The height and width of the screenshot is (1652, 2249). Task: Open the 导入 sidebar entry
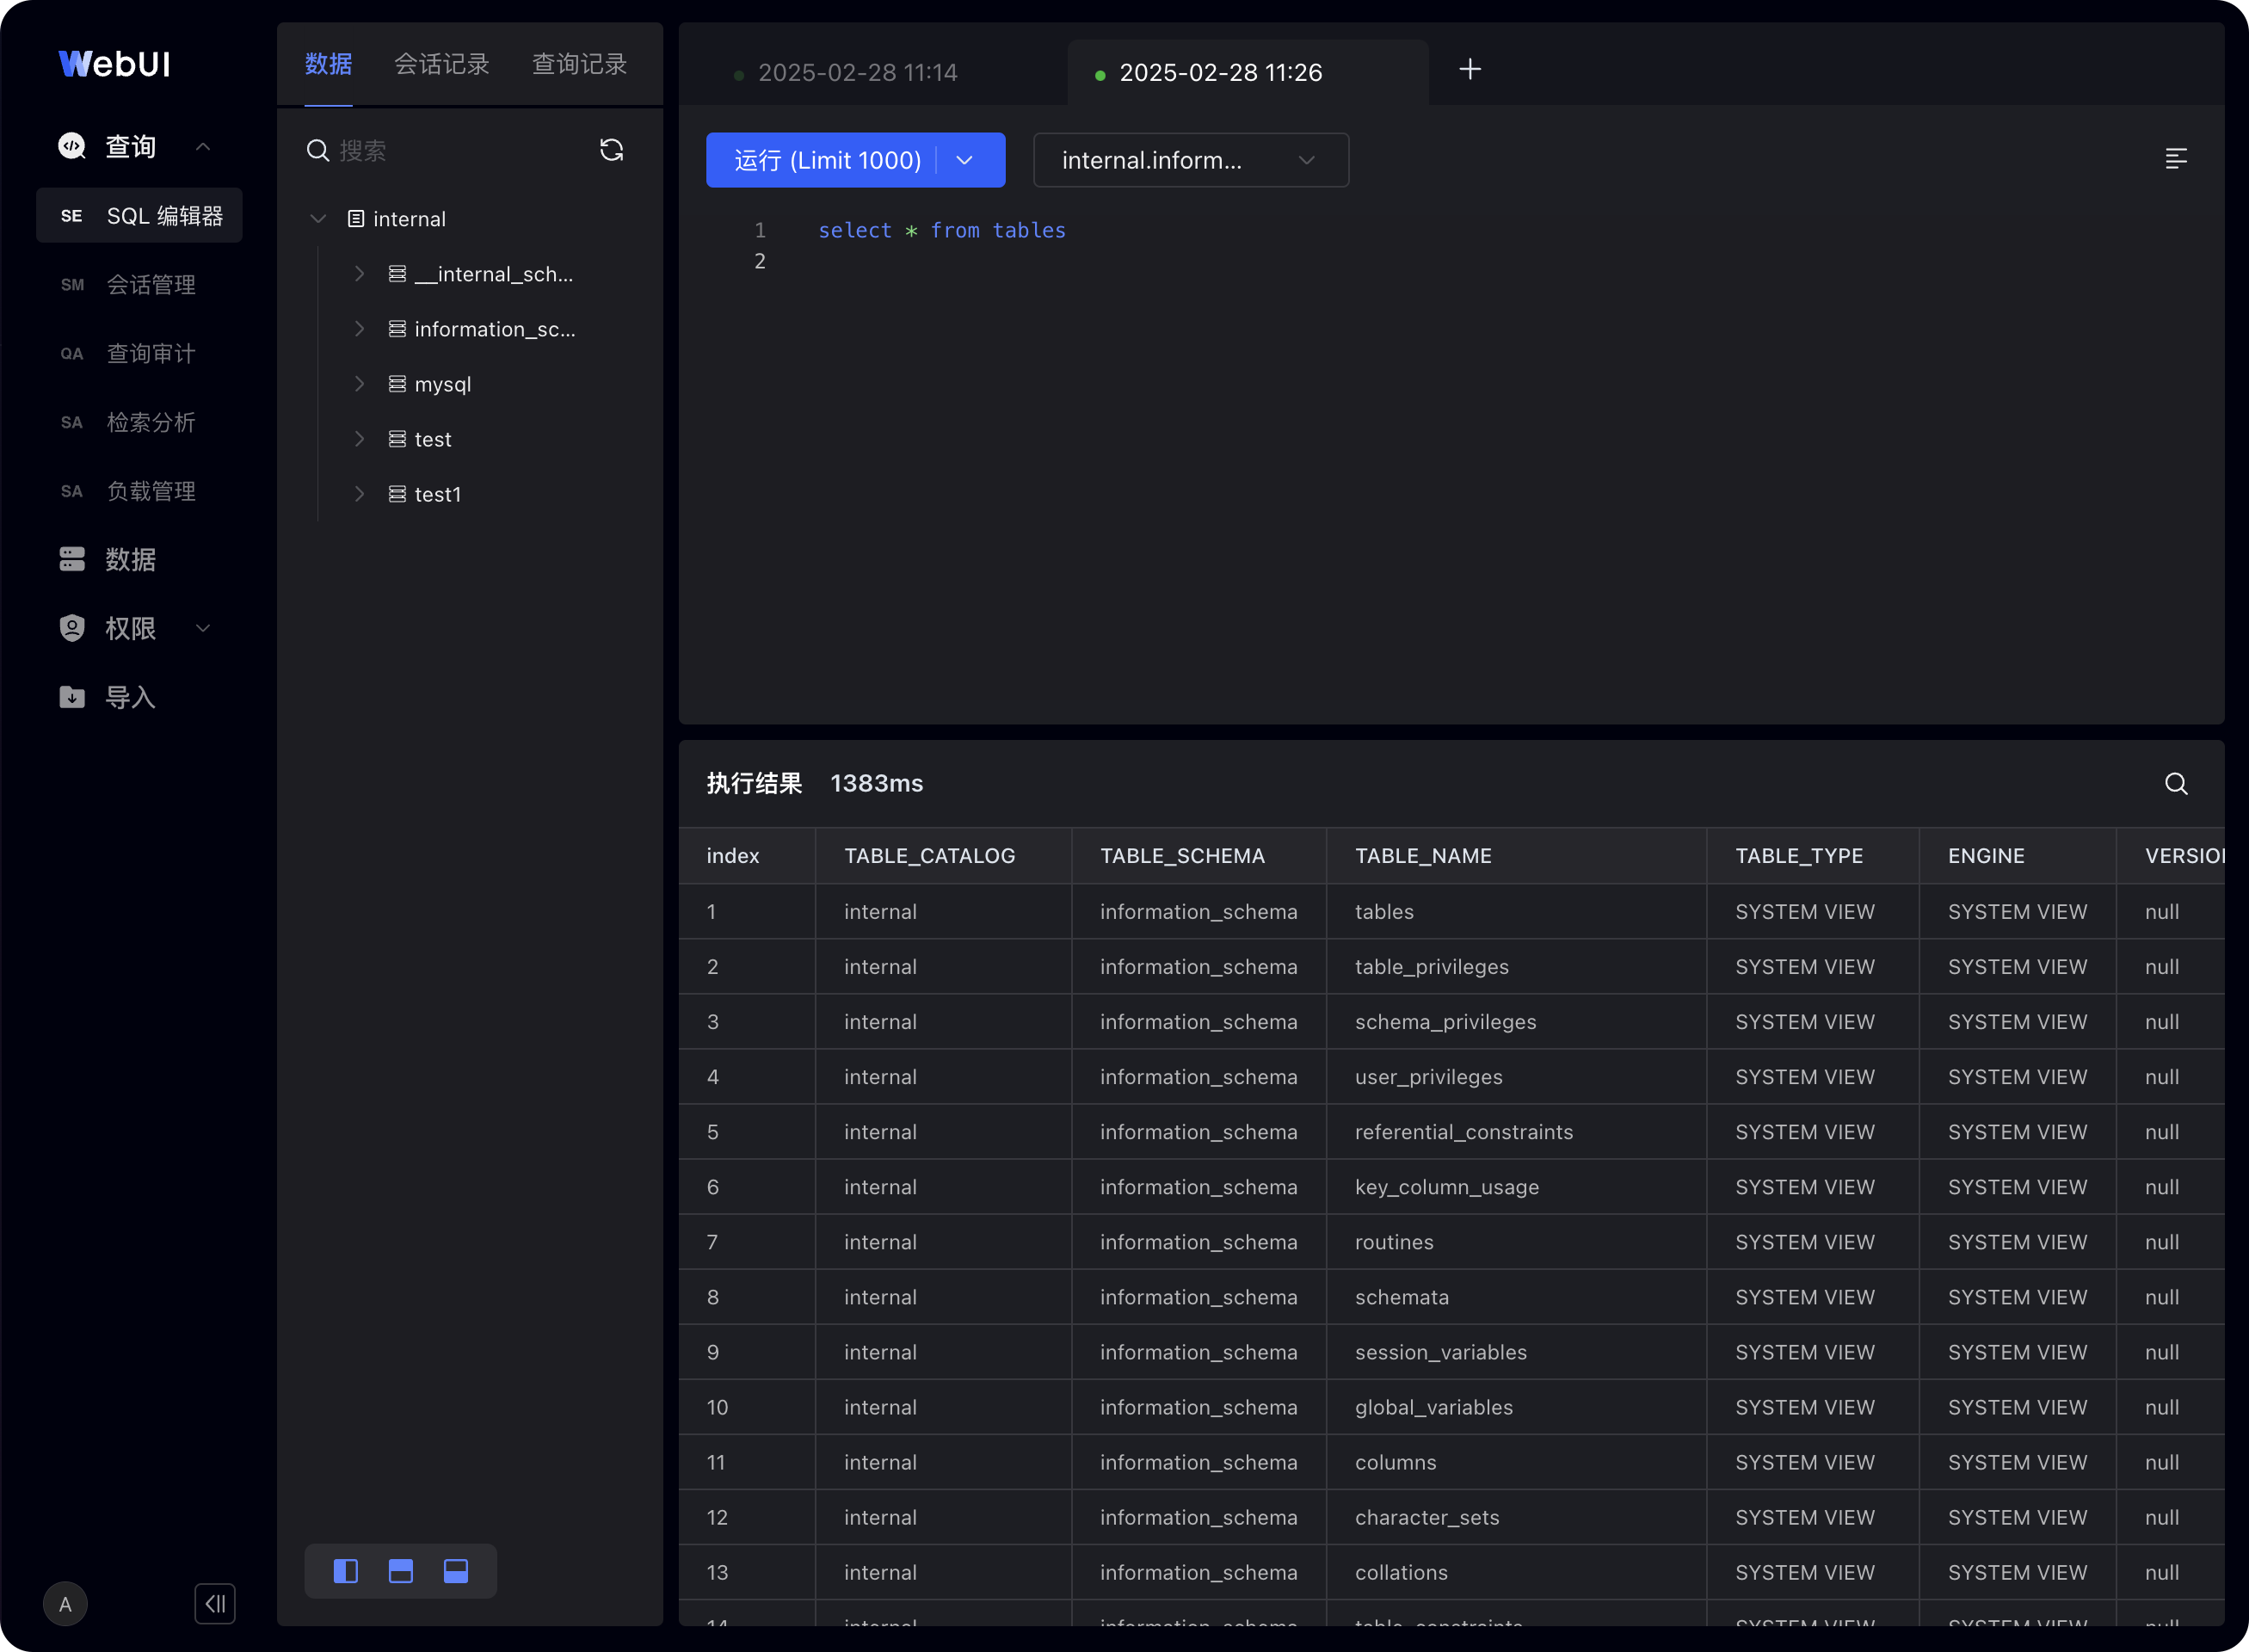point(131,697)
